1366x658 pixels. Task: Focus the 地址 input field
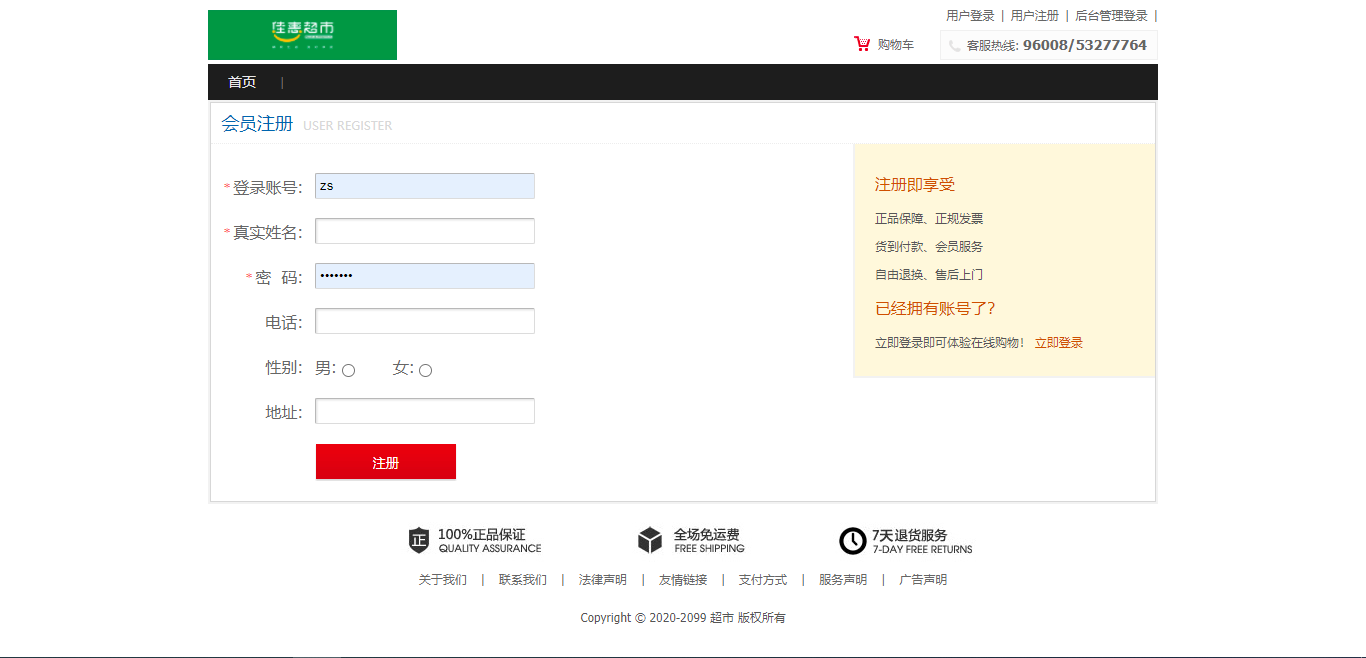coord(425,411)
